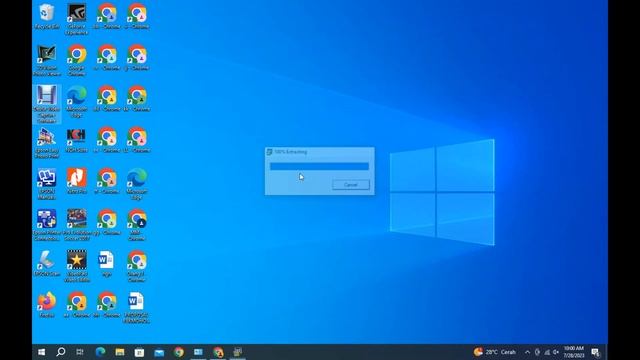Cancel the extraction in the progress dialog

351,184
